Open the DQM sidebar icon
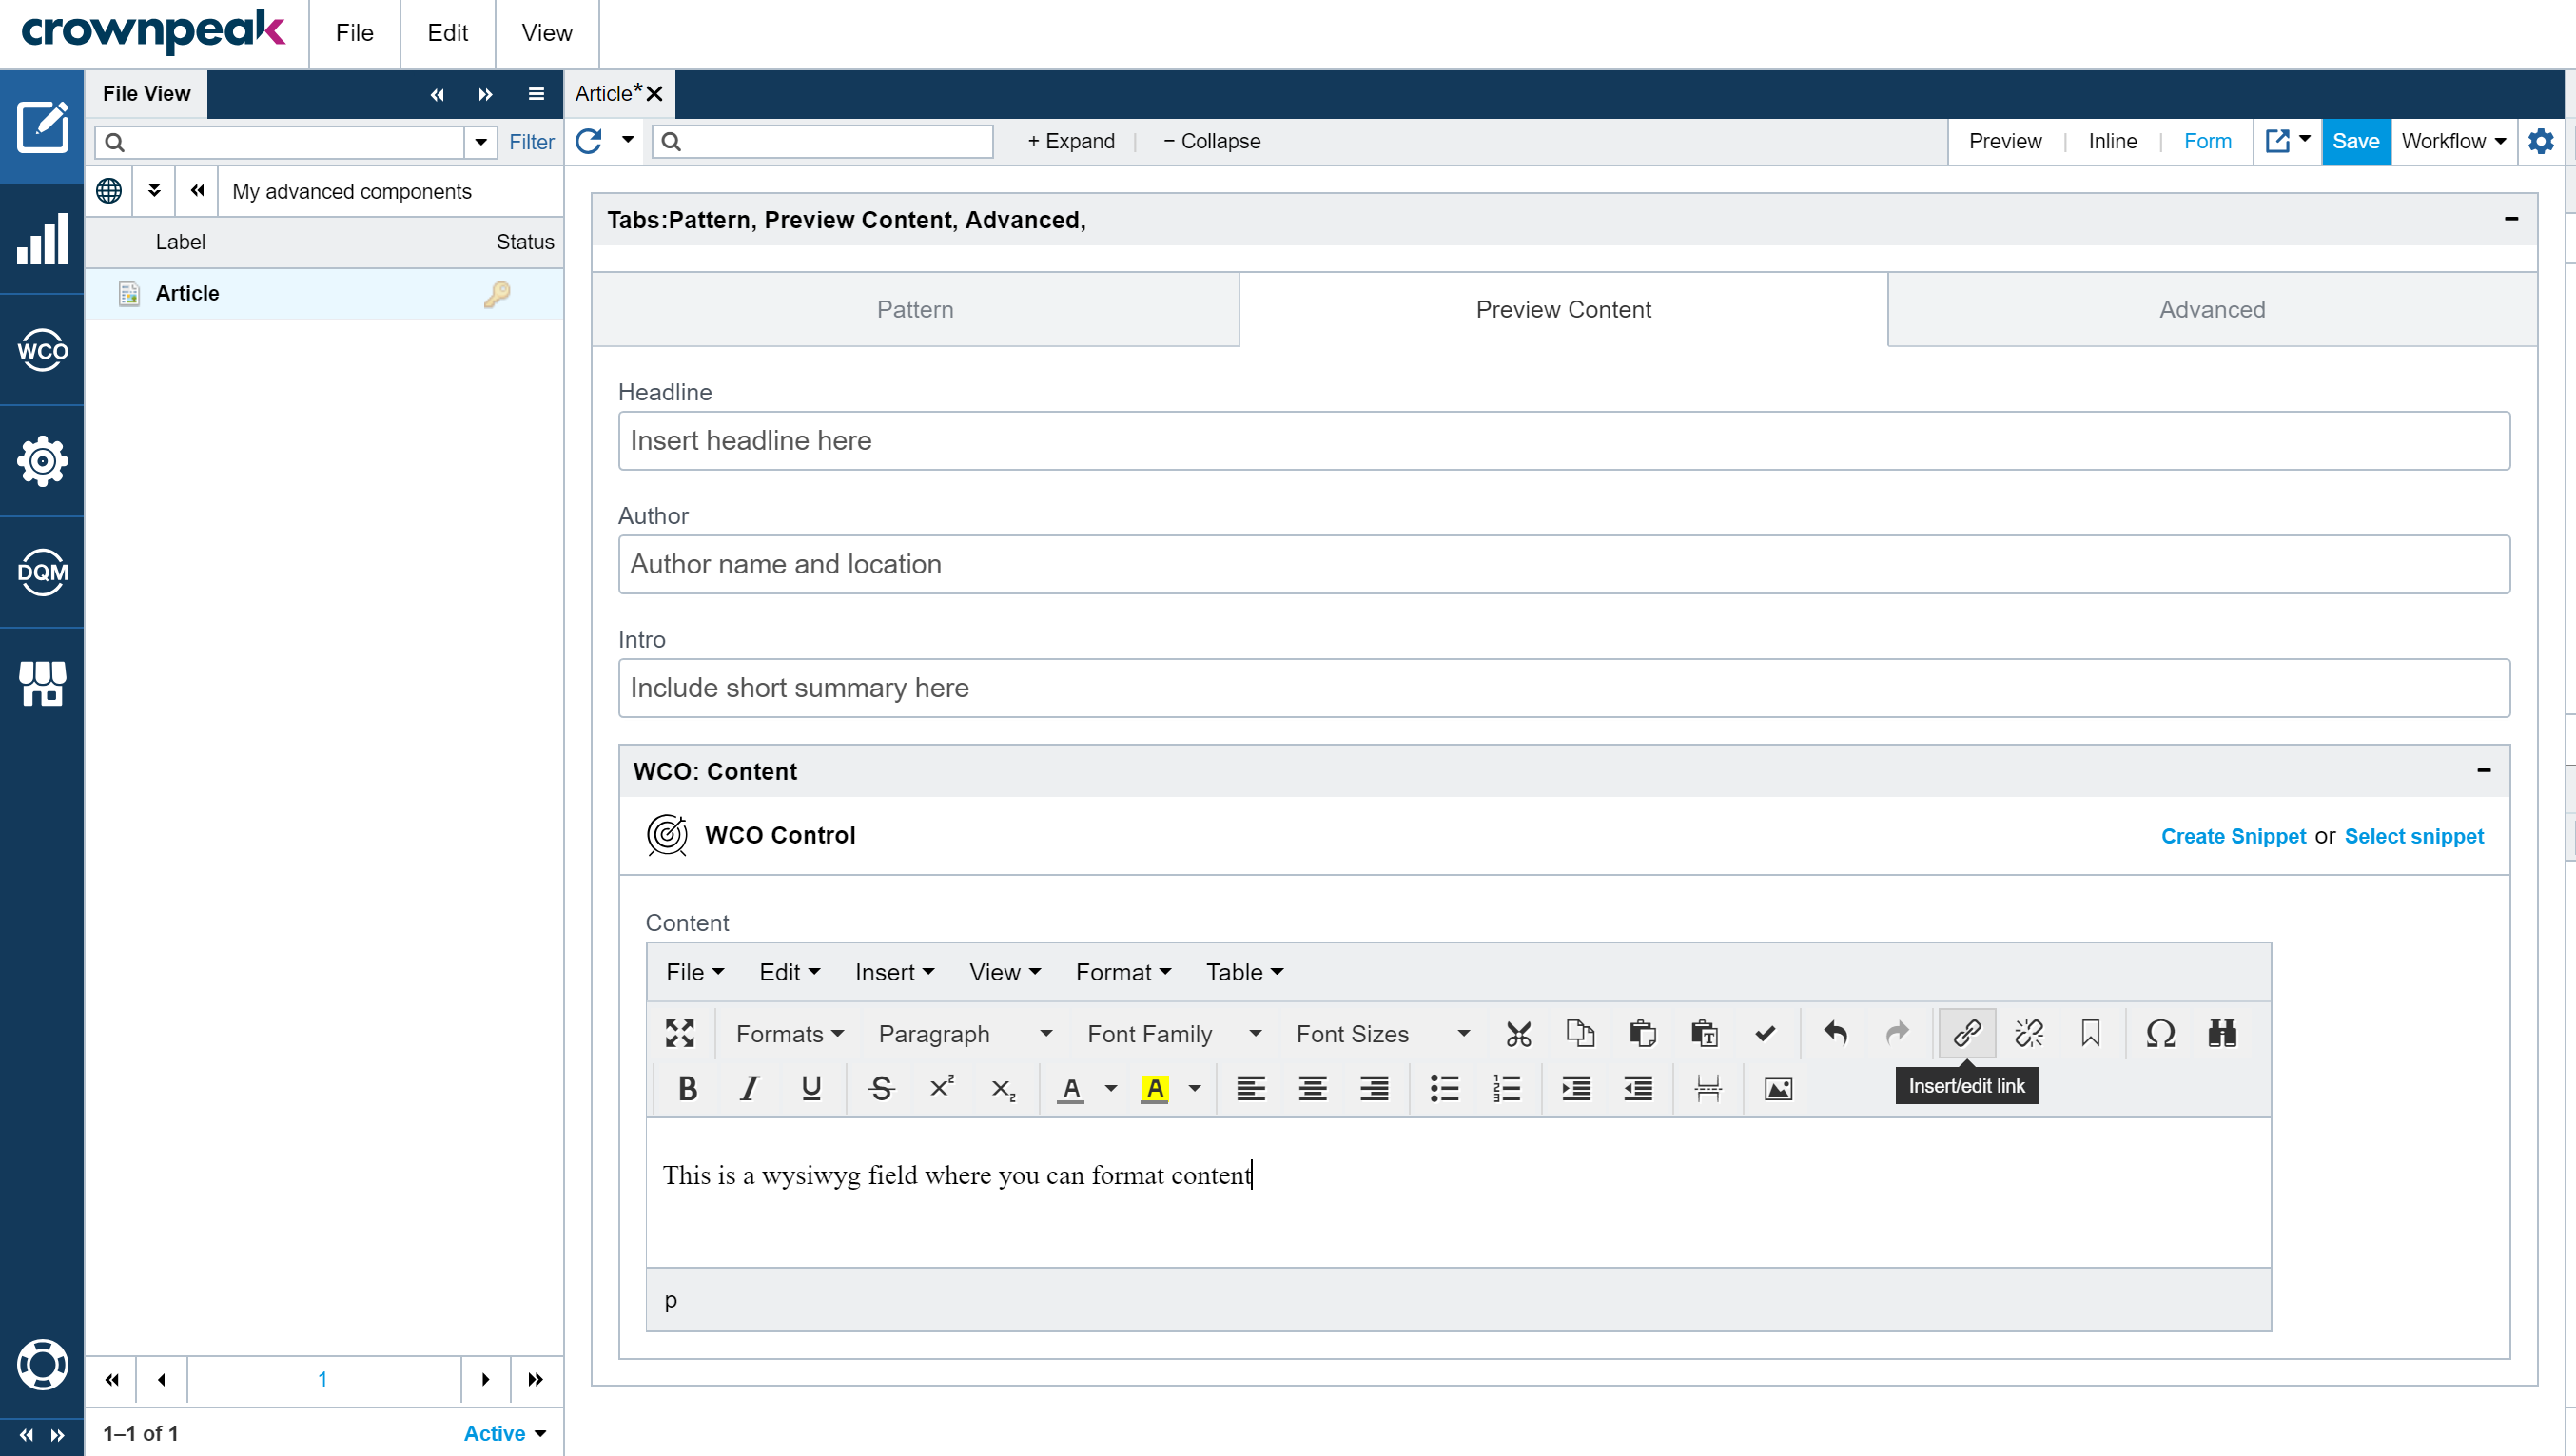The image size is (2576, 1456). click(x=42, y=572)
